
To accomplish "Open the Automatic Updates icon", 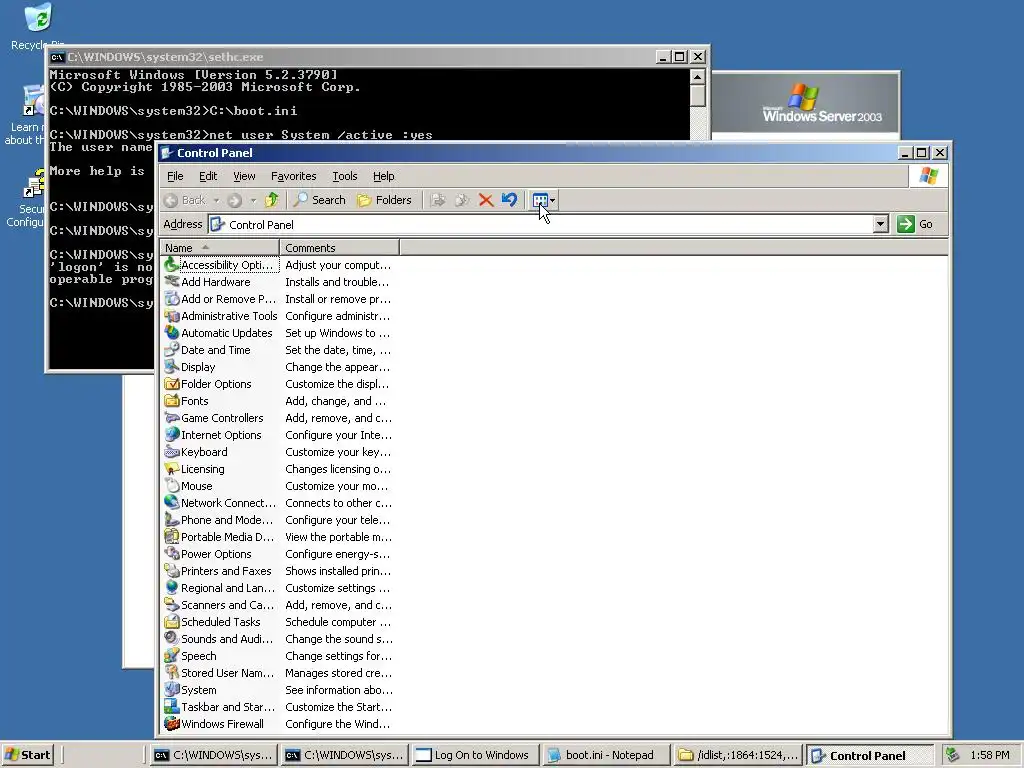I will point(172,332).
